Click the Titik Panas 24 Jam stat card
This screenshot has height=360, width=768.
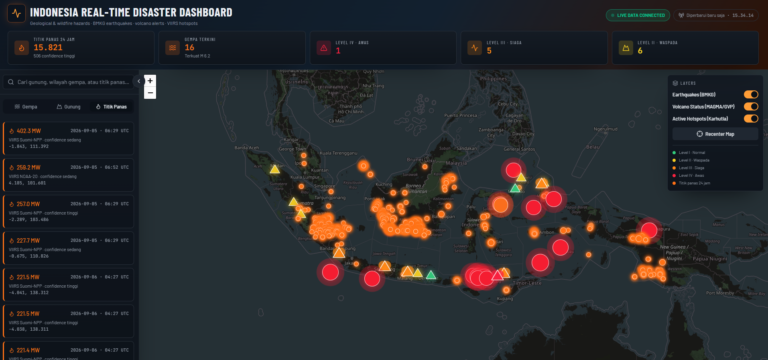click(81, 48)
